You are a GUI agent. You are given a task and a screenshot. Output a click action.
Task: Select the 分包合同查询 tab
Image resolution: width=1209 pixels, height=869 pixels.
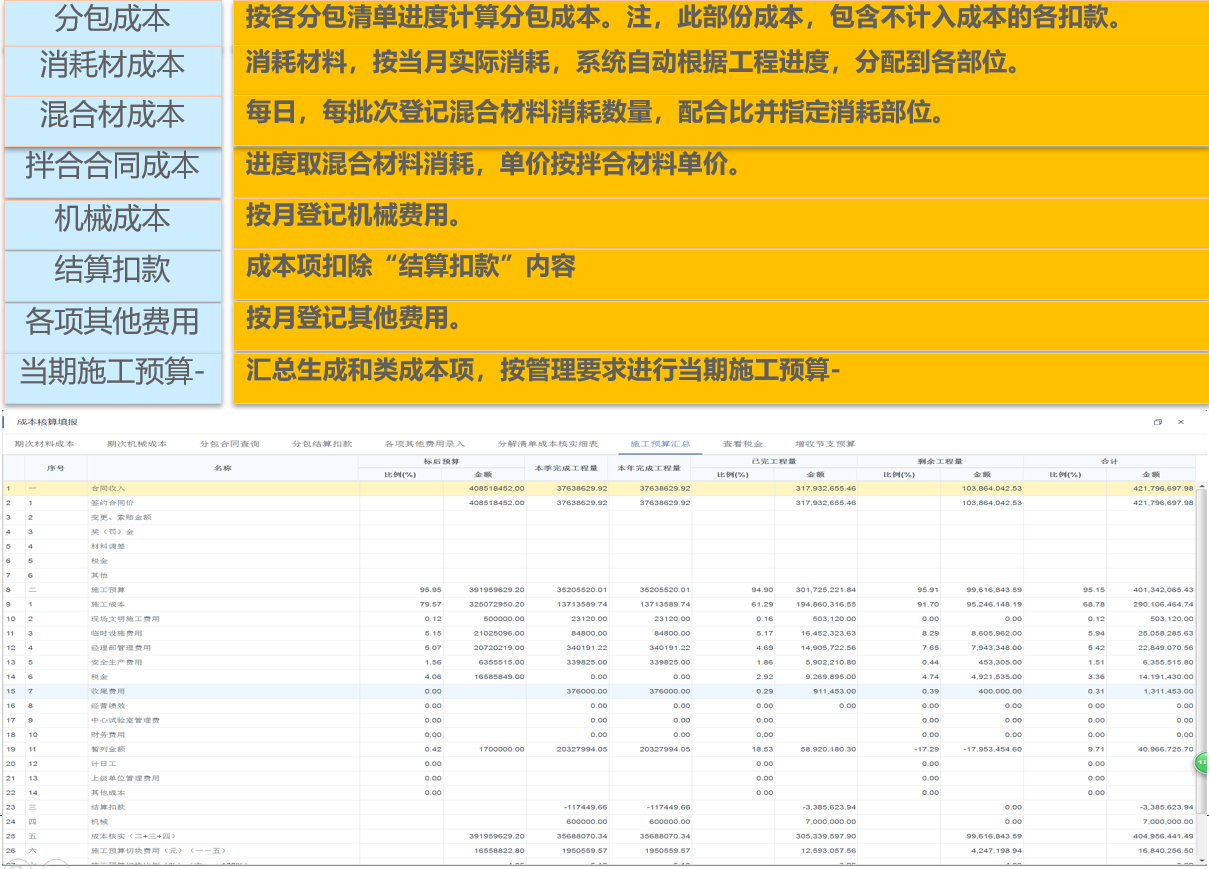[x=230, y=443]
